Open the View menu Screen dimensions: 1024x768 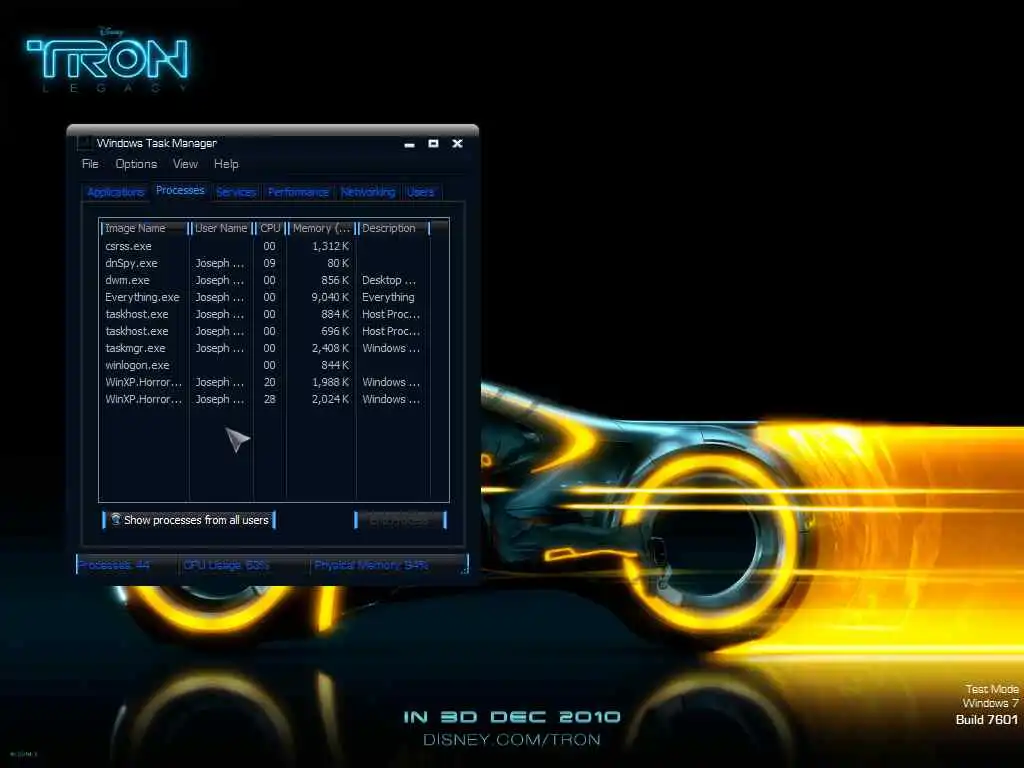click(x=185, y=164)
